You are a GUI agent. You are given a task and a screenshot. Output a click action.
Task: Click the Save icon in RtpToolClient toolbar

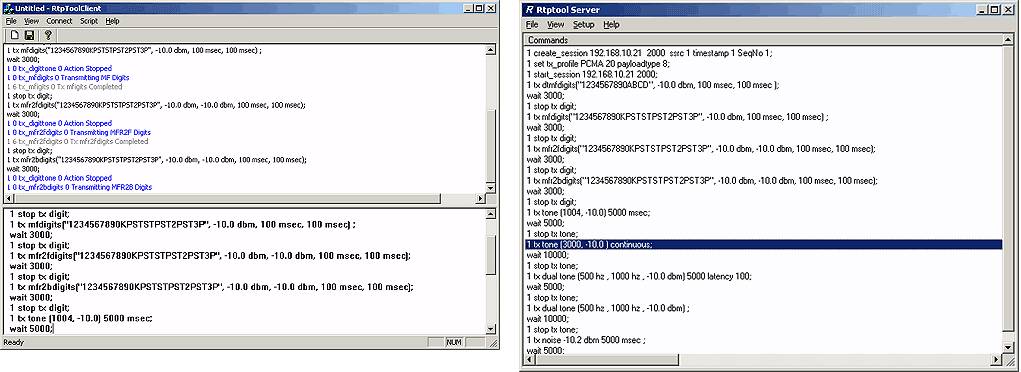(29, 35)
